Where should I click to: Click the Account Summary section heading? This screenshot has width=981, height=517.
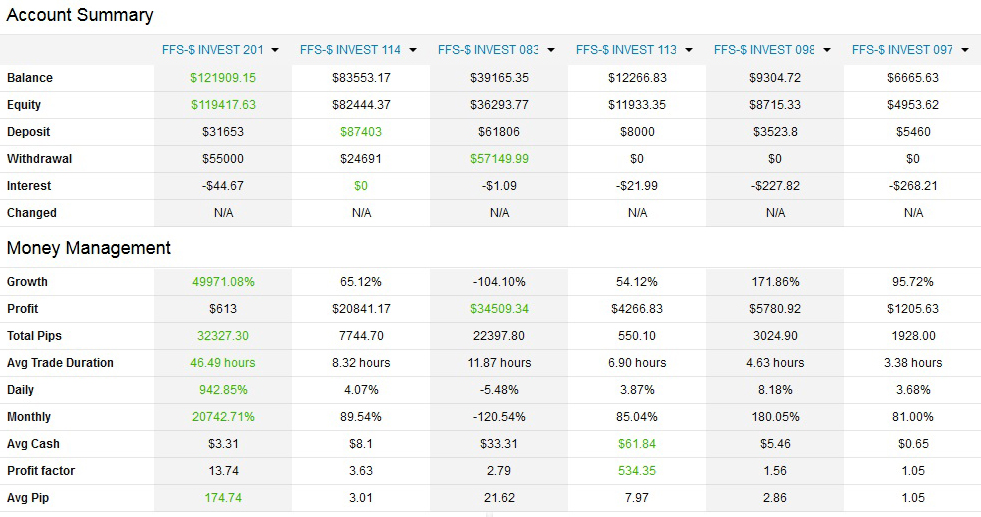point(80,15)
